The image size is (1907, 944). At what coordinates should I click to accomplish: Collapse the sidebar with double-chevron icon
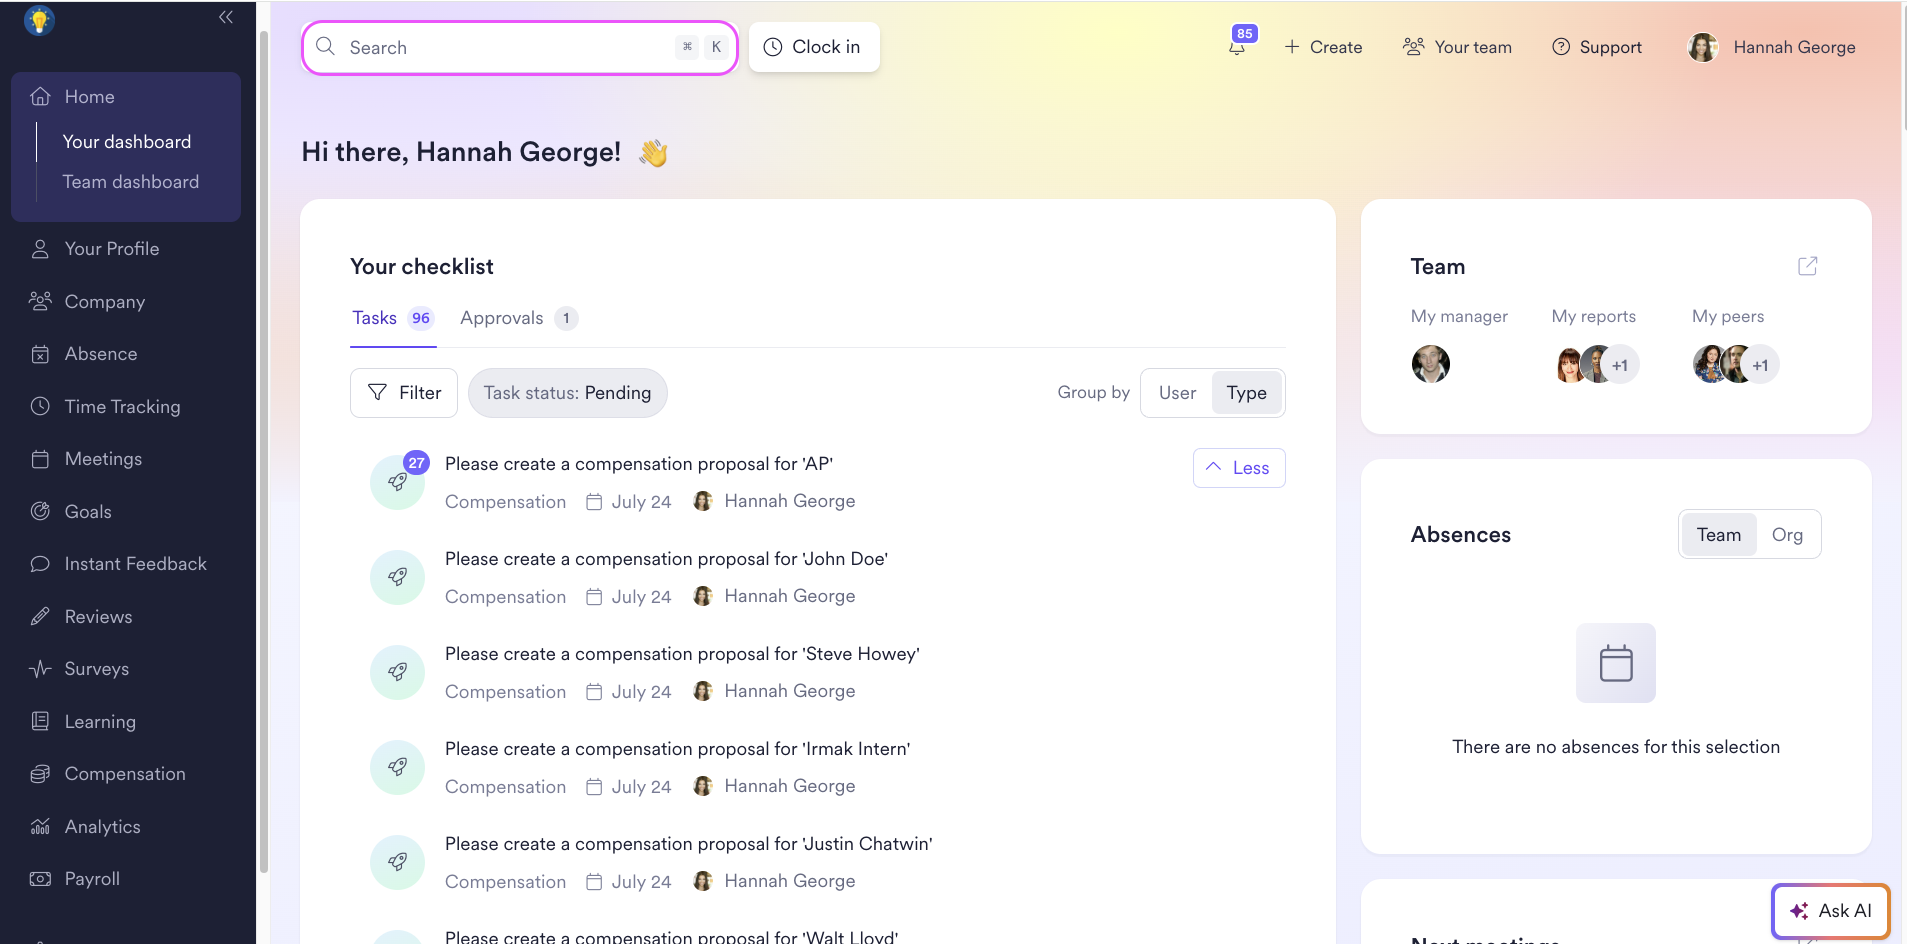(226, 17)
